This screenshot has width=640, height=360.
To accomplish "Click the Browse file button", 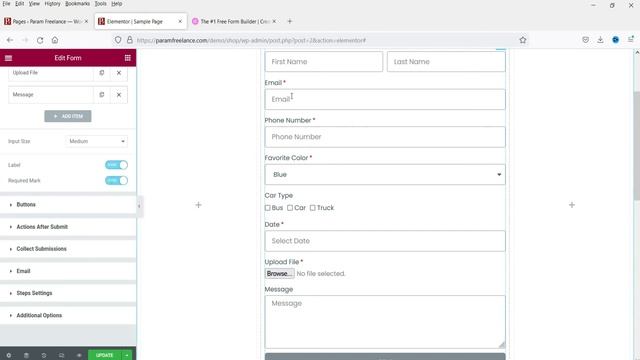I will (x=280, y=273).
